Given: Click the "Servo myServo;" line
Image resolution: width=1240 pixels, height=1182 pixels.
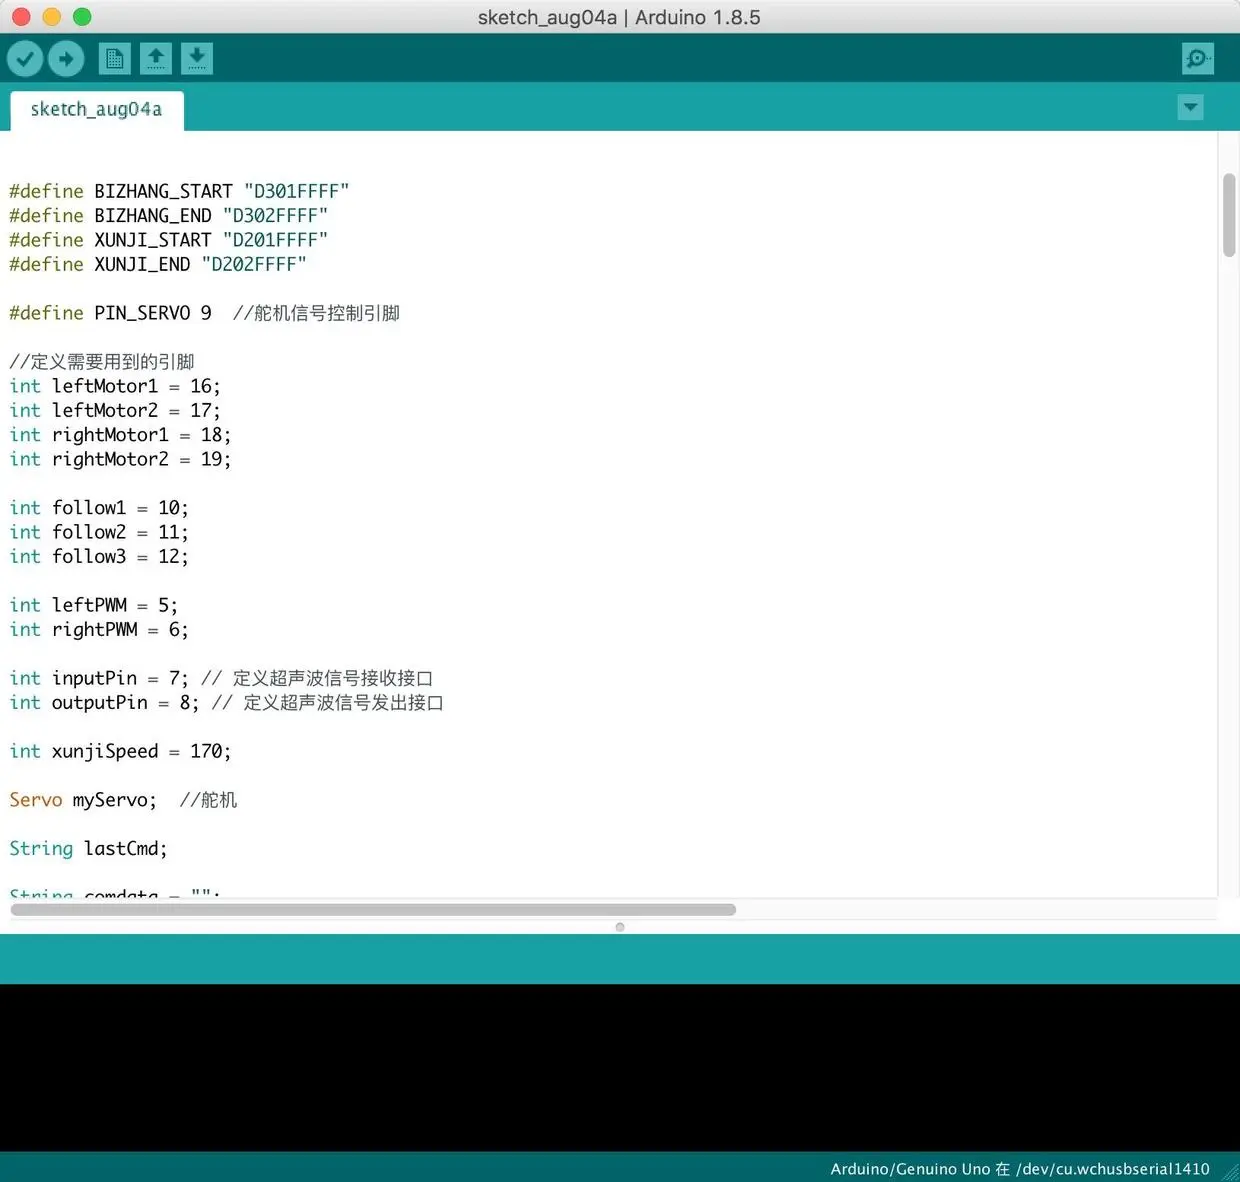Looking at the screenshot, I should pos(123,800).
